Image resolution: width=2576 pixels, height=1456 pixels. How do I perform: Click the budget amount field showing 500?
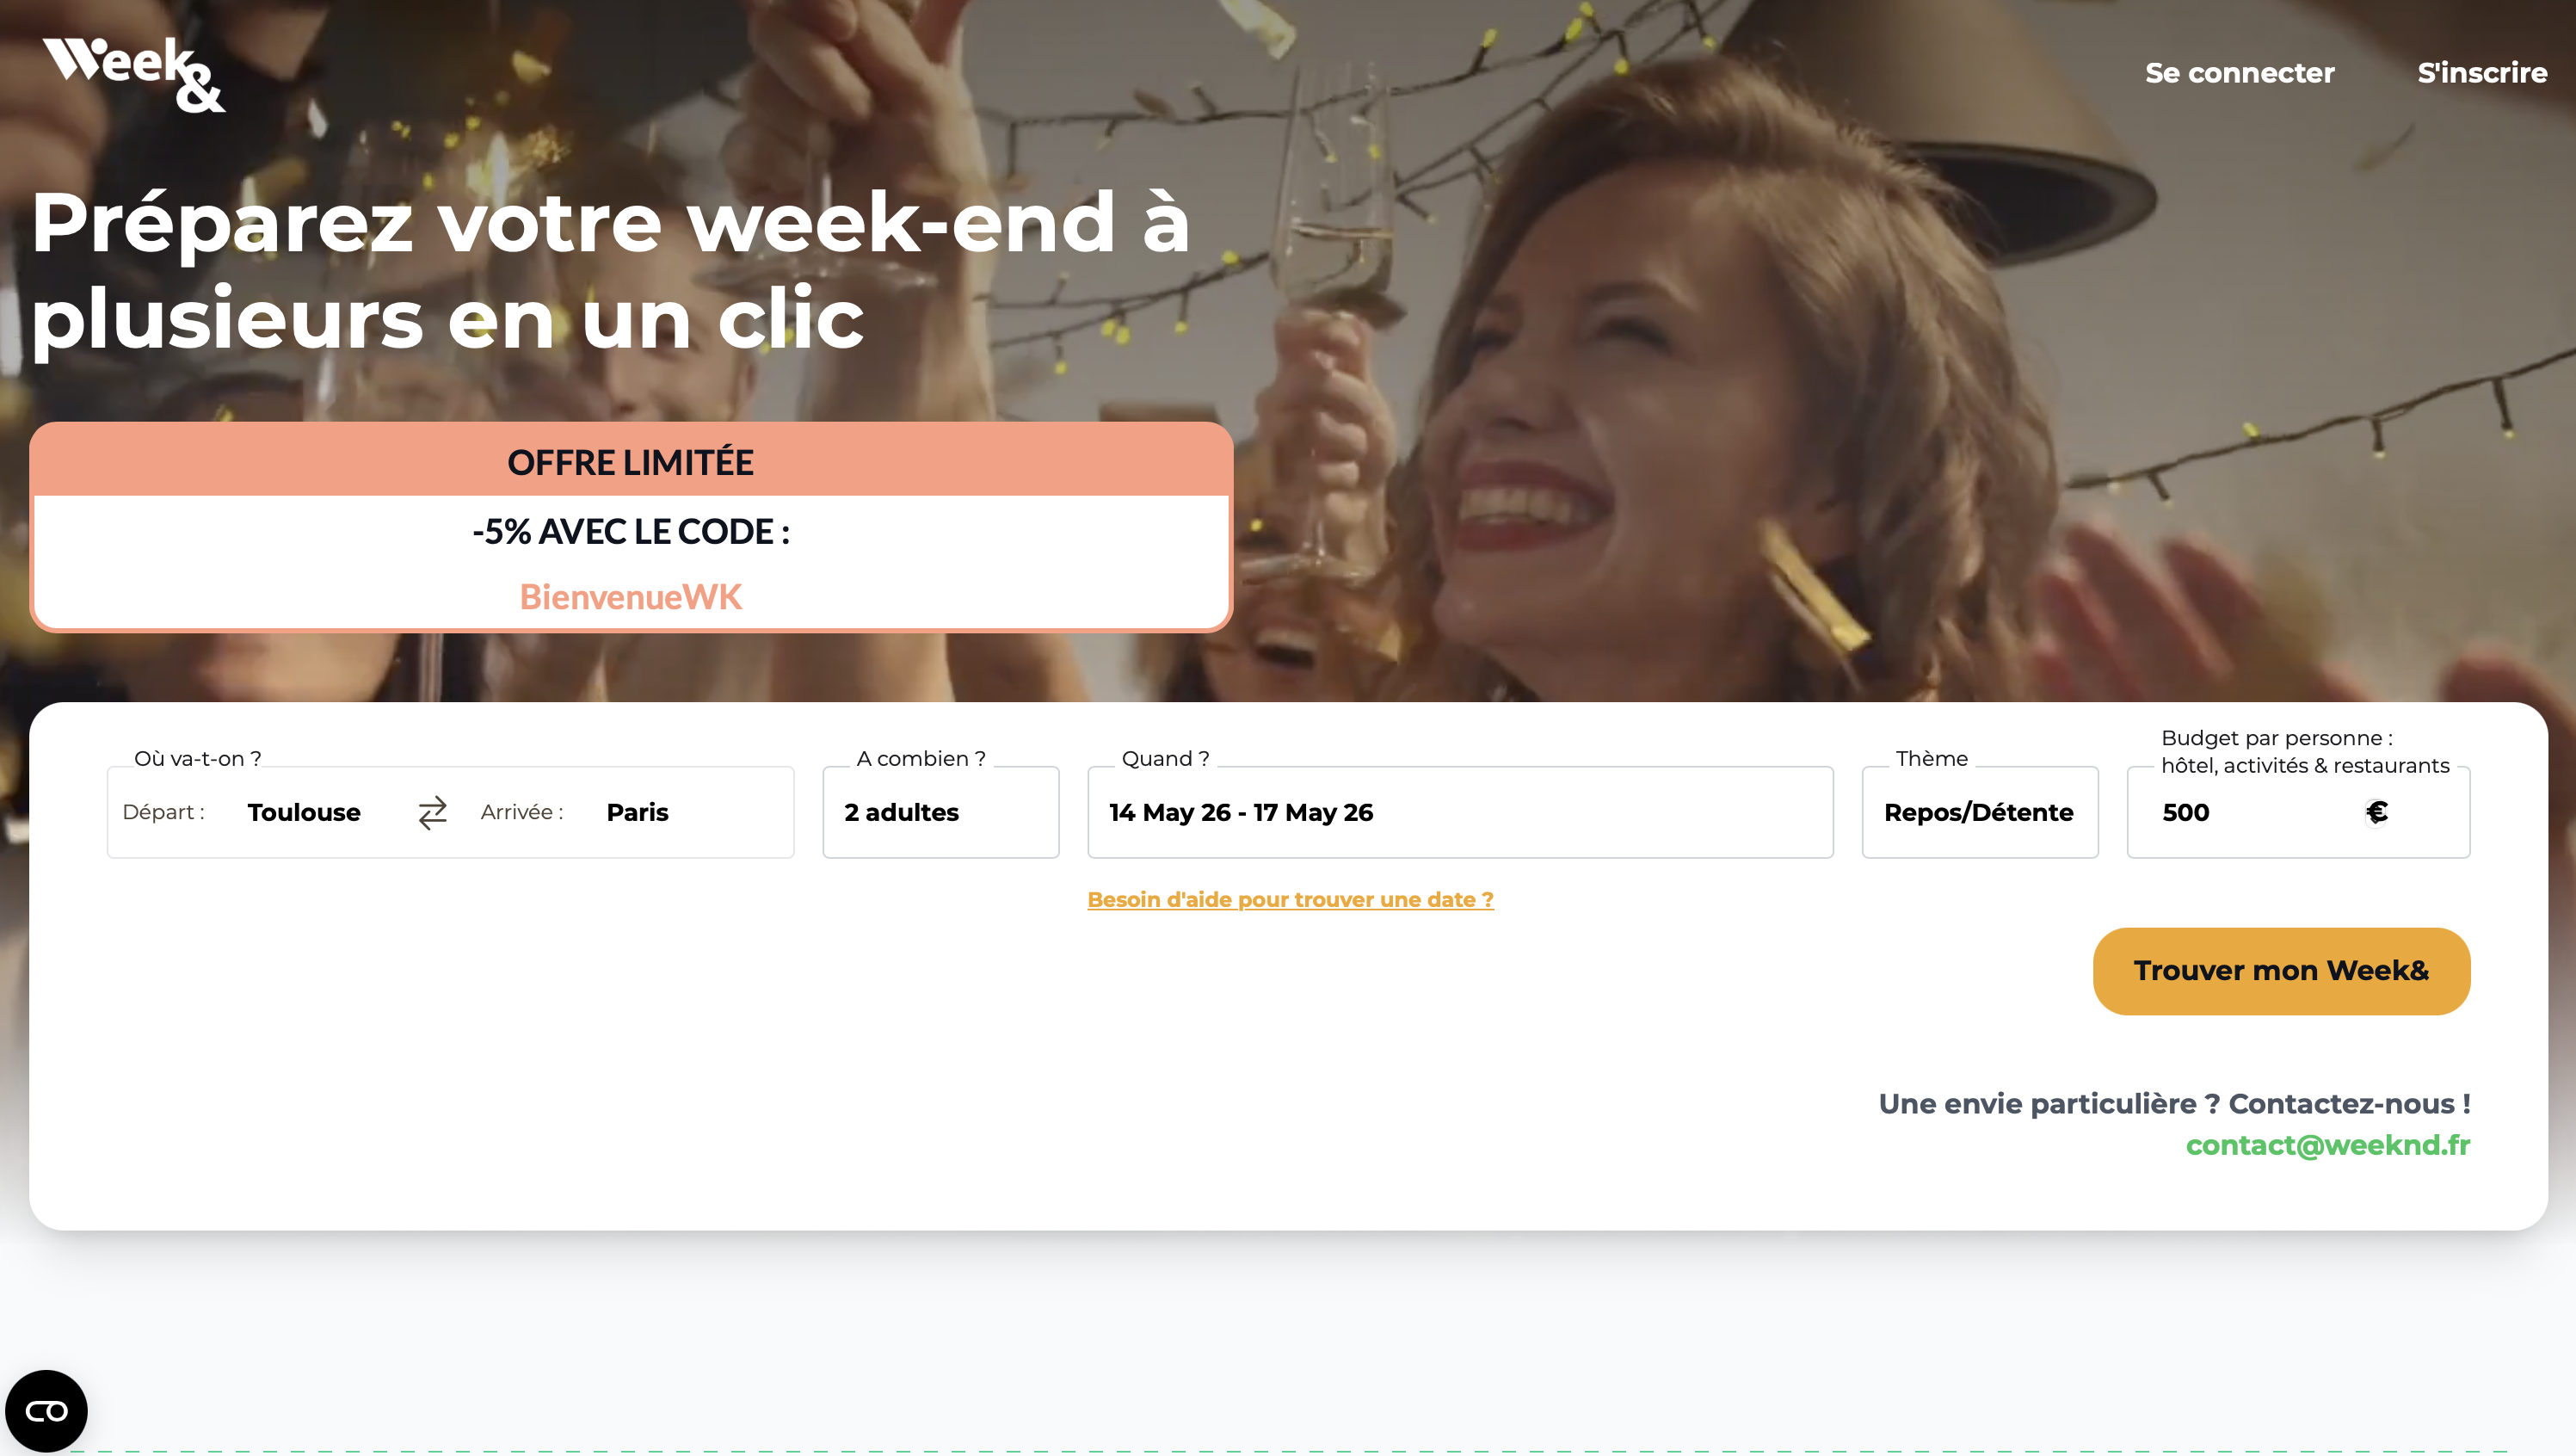click(2240, 812)
